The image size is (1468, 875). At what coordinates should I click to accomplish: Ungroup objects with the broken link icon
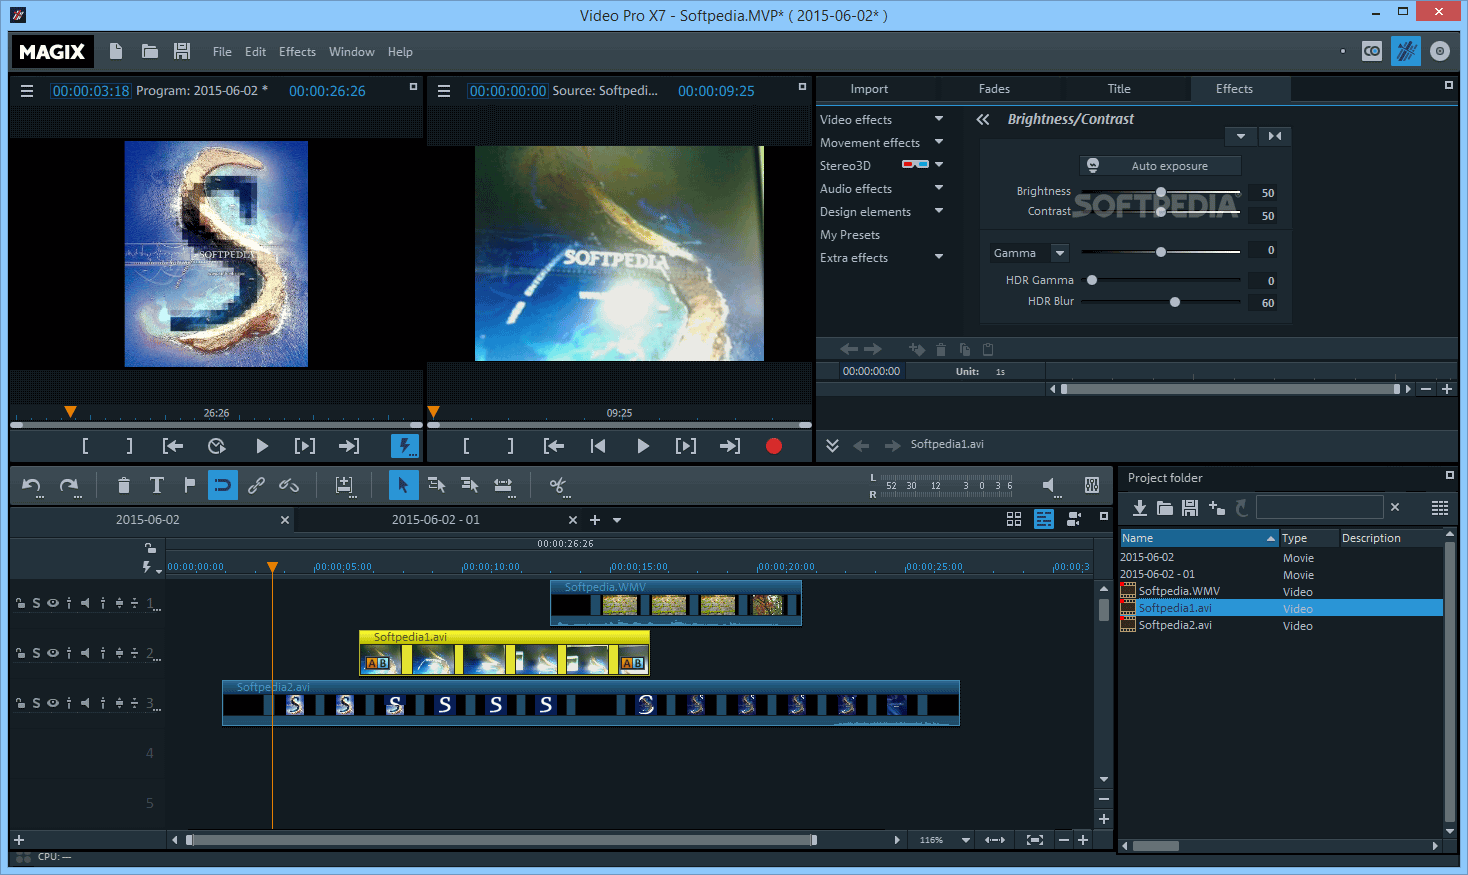(289, 486)
